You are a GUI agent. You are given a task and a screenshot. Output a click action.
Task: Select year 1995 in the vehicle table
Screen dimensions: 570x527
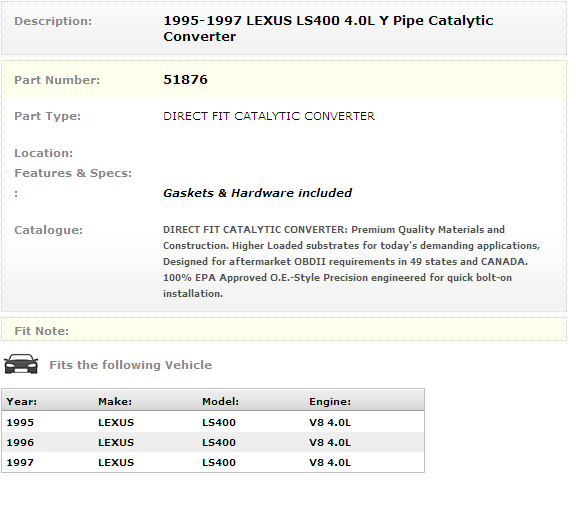click(20, 422)
